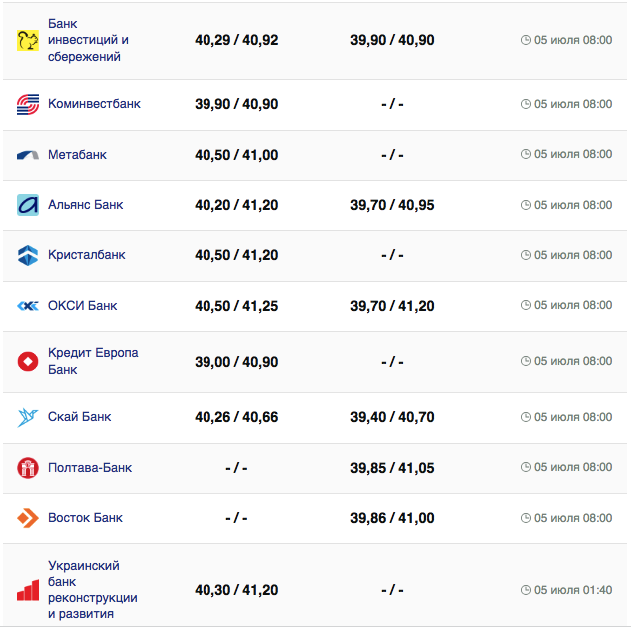This screenshot has width=631, height=628.
Task: Click the Кристалбанк logo icon
Action: [x=28, y=255]
